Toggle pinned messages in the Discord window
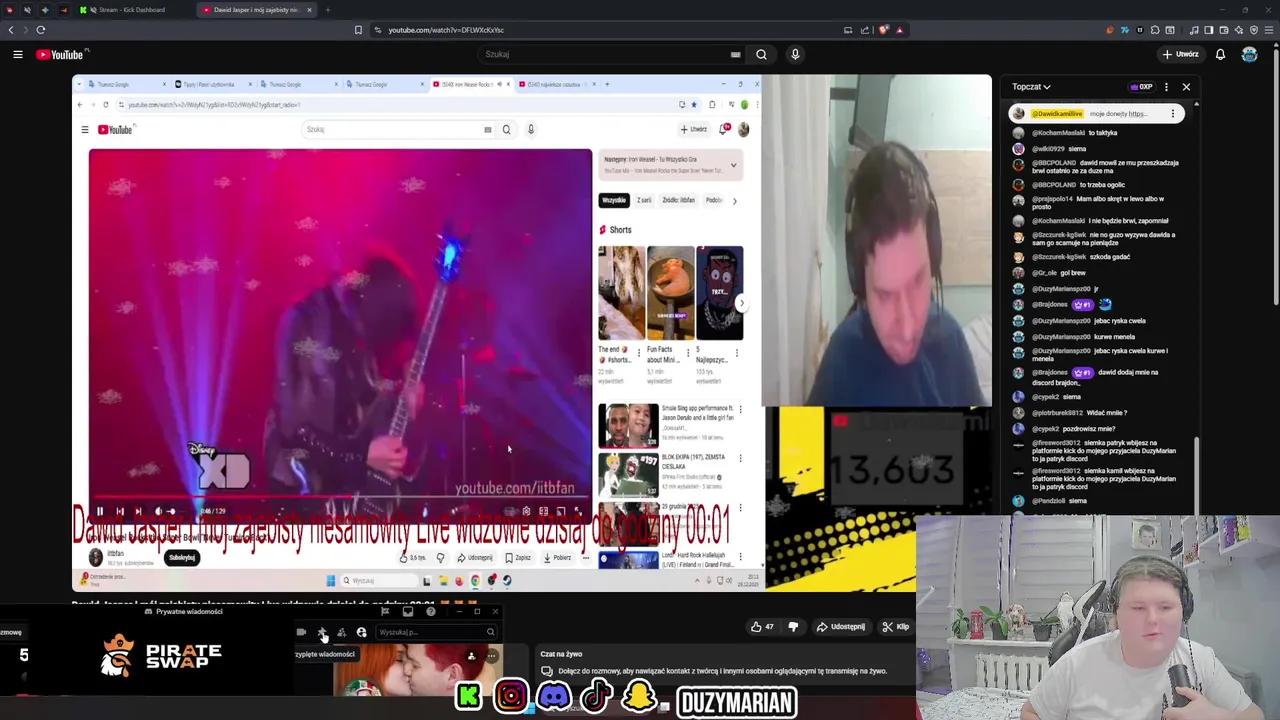Image resolution: width=1280 pixels, height=720 pixels. (x=322, y=632)
